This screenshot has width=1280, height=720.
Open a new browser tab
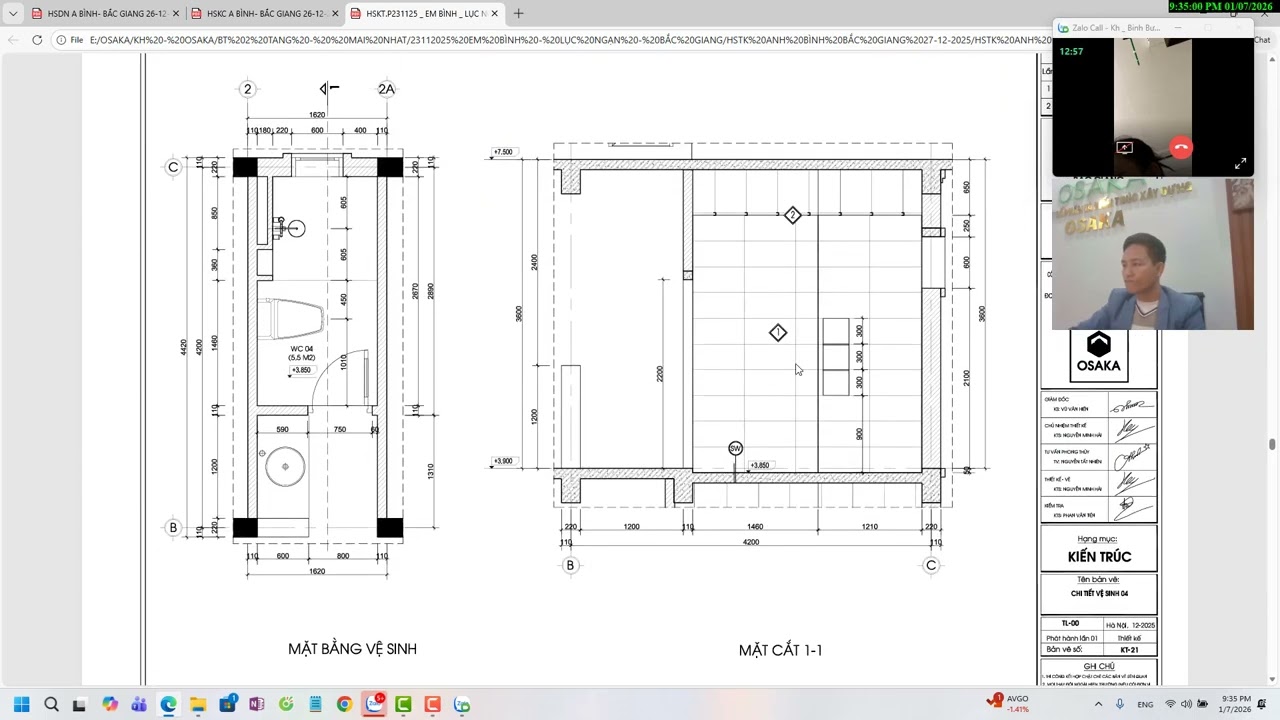(518, 14)
